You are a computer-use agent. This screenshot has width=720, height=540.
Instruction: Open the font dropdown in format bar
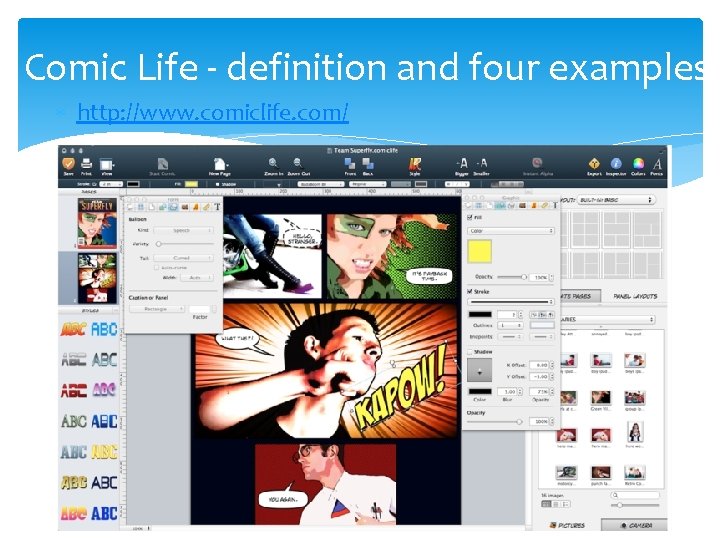(x=320, y=184)
